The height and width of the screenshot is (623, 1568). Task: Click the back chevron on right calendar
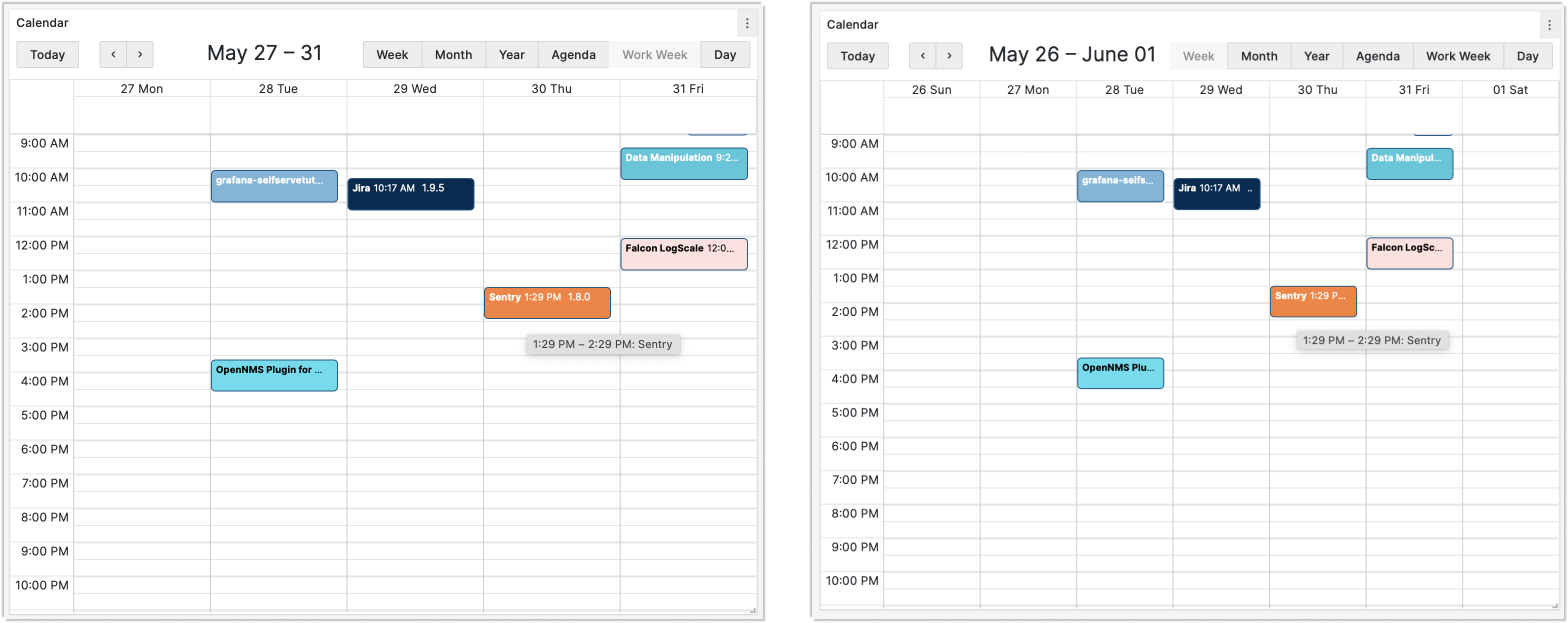point(922,55)
